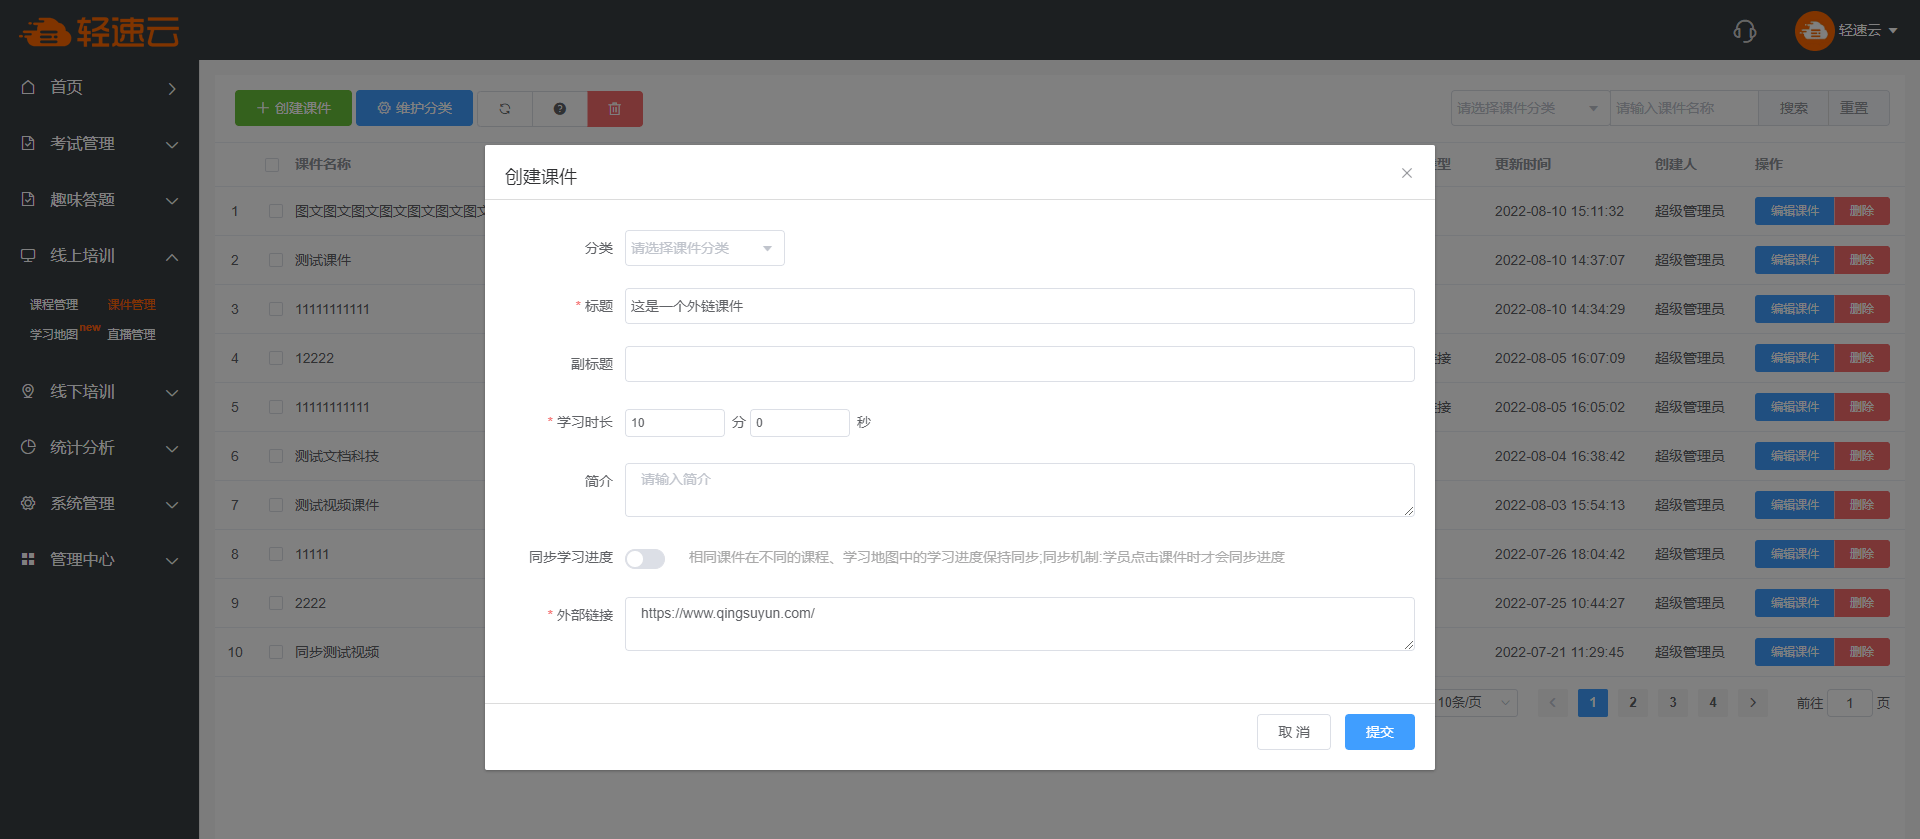Click the 副标题 input field

tap(1019, 364)
